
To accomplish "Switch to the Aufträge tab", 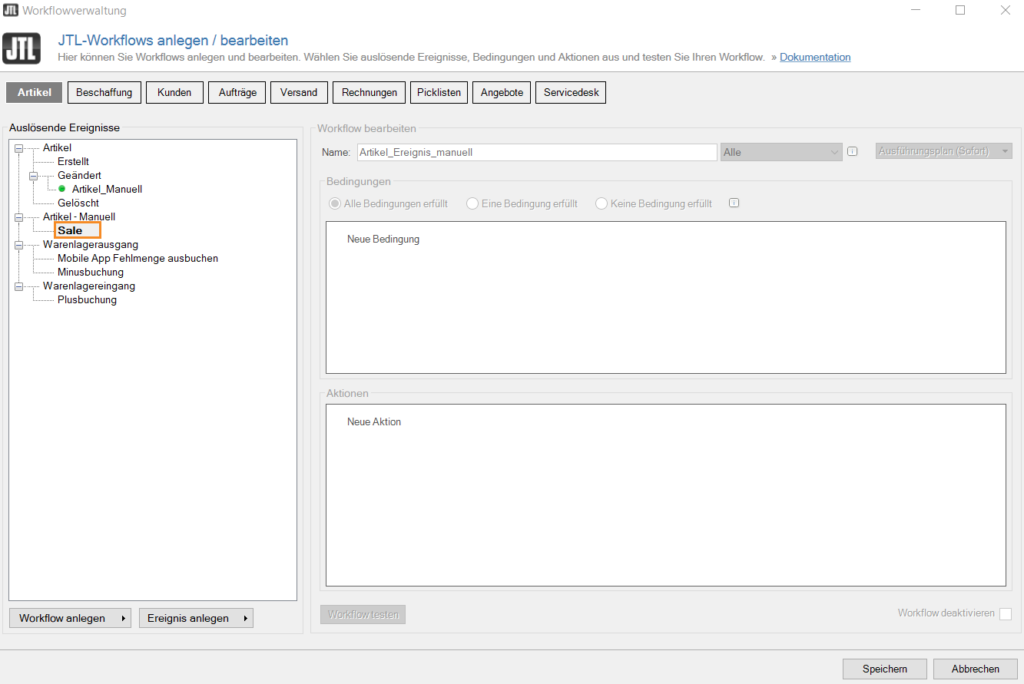I will coord(237,93).
